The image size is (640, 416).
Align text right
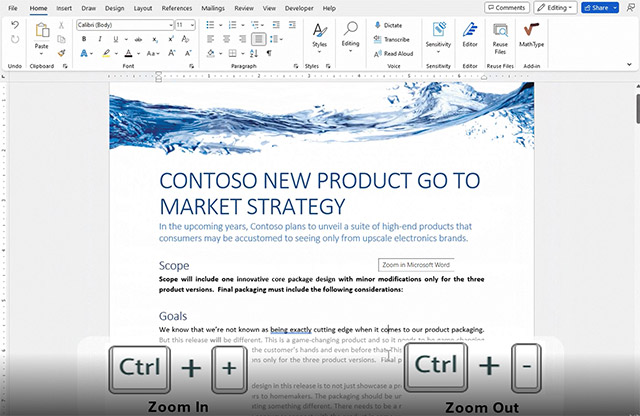242,39
